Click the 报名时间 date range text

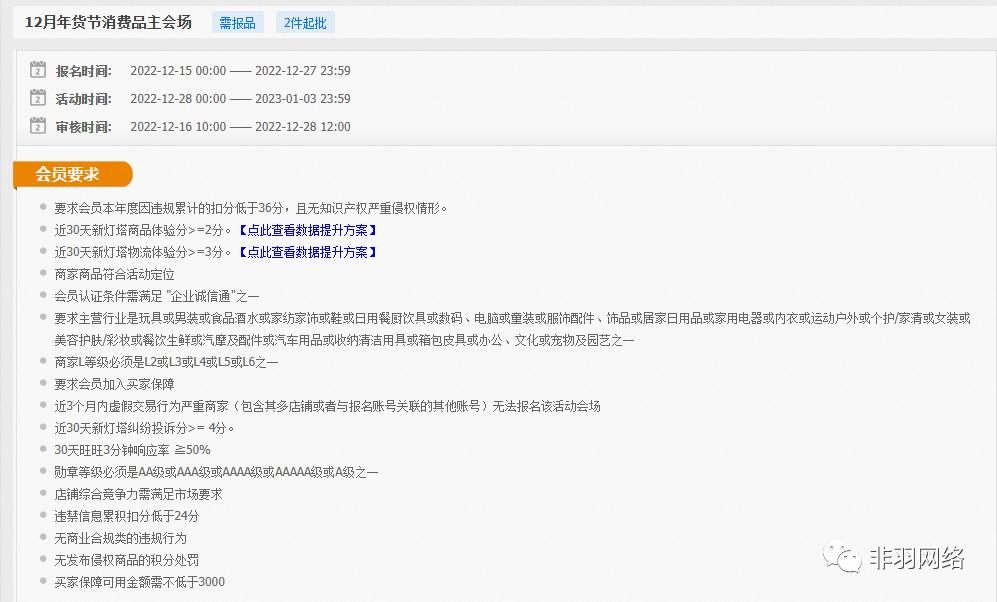pos(240,71)
